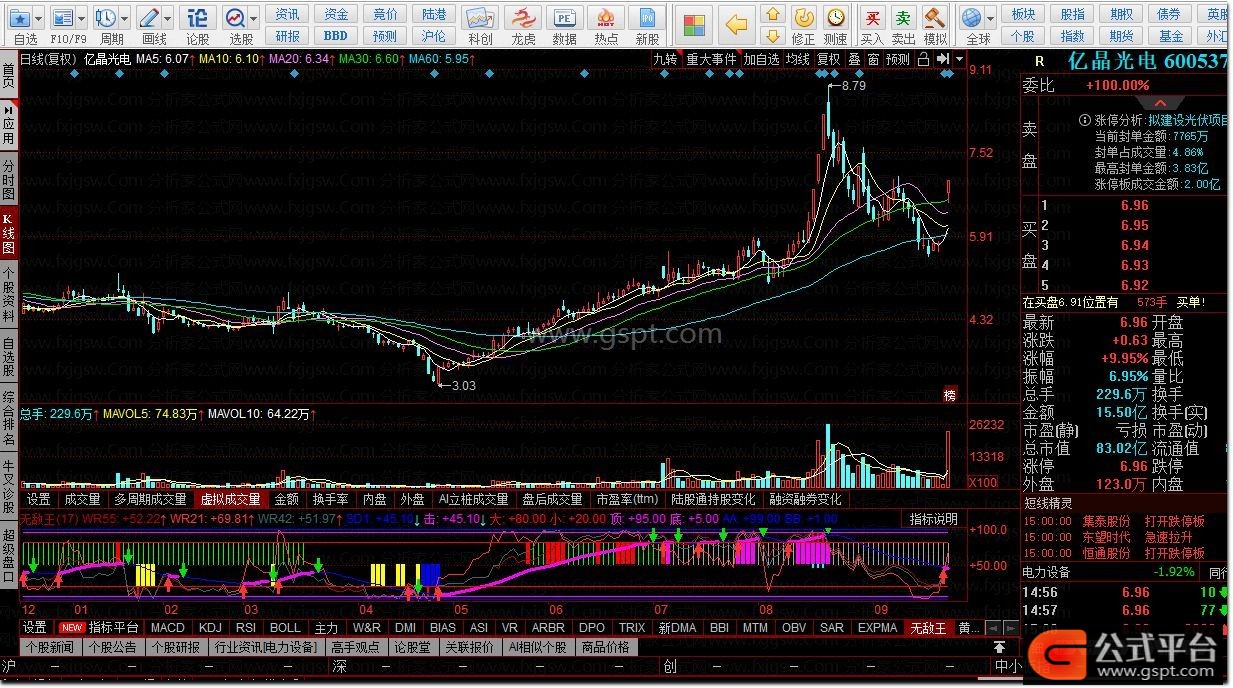
Task: Click the 资讯 toolbar button
Action: (287, 14)
